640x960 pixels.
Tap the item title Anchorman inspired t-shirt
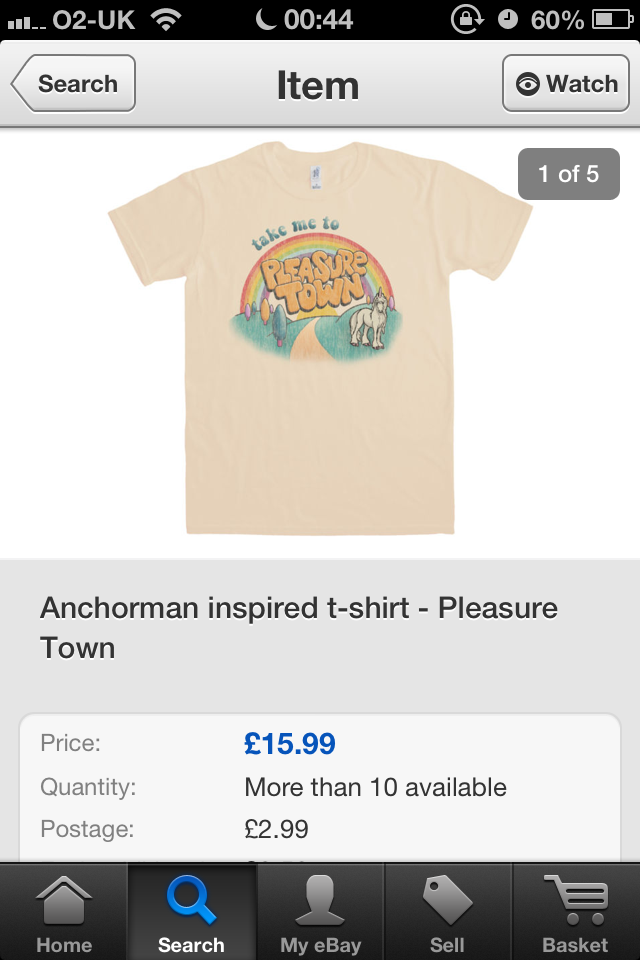pos(298,627)
